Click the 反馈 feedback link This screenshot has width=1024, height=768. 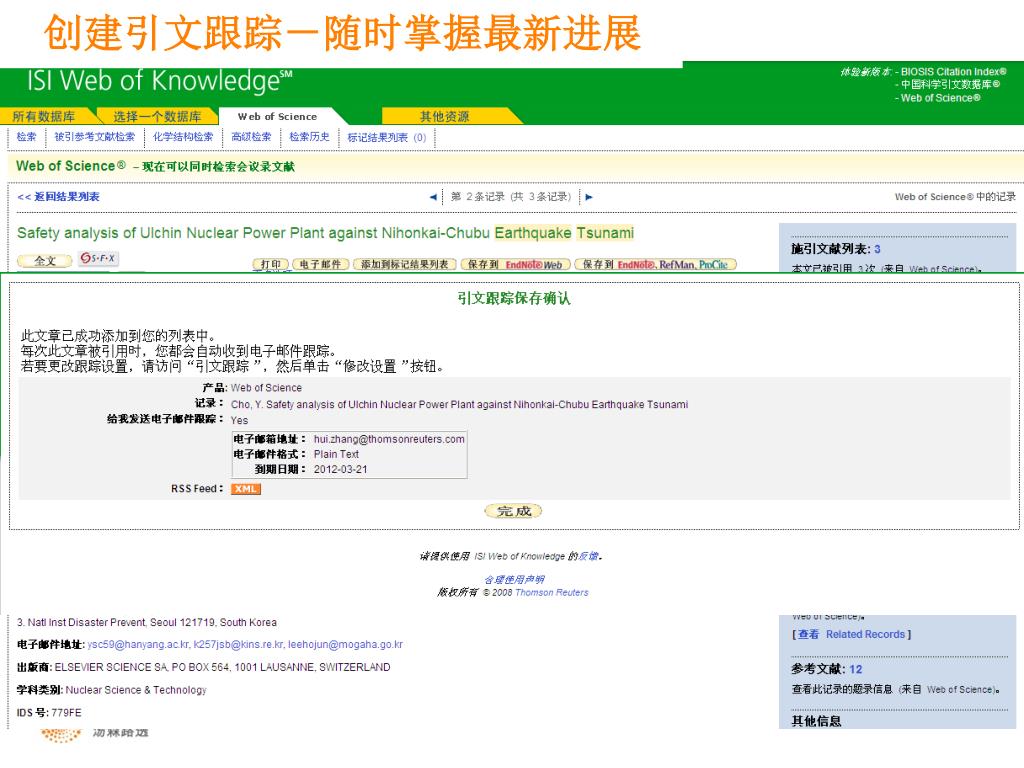(x=588, y=556)
